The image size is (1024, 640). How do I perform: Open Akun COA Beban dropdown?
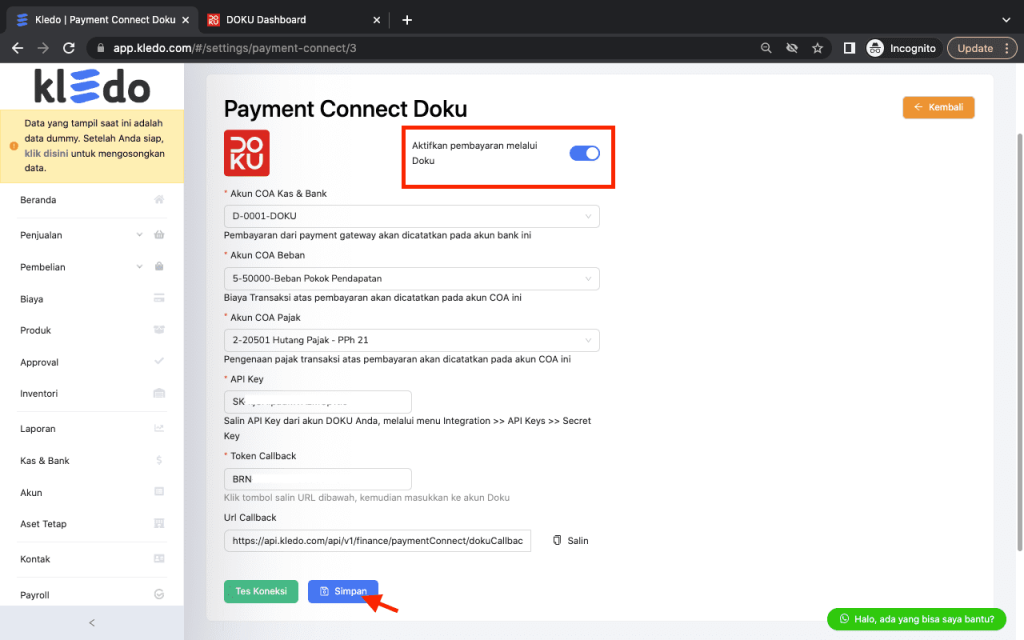point(411,278)
